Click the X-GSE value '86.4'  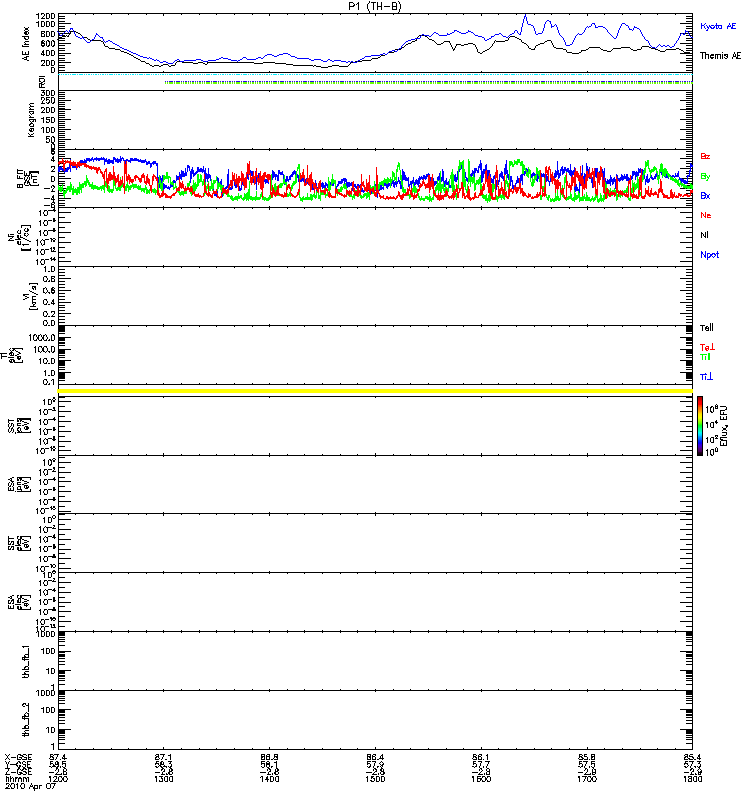(x=375, y=757)
